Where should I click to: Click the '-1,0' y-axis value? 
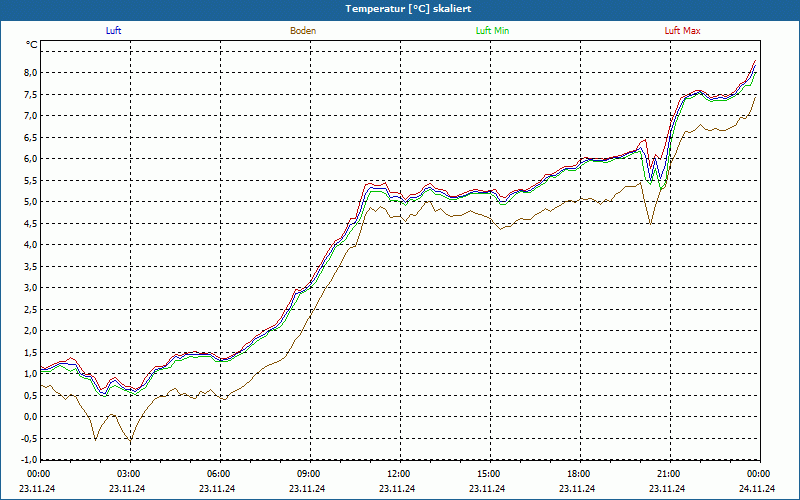pos(29,460)
